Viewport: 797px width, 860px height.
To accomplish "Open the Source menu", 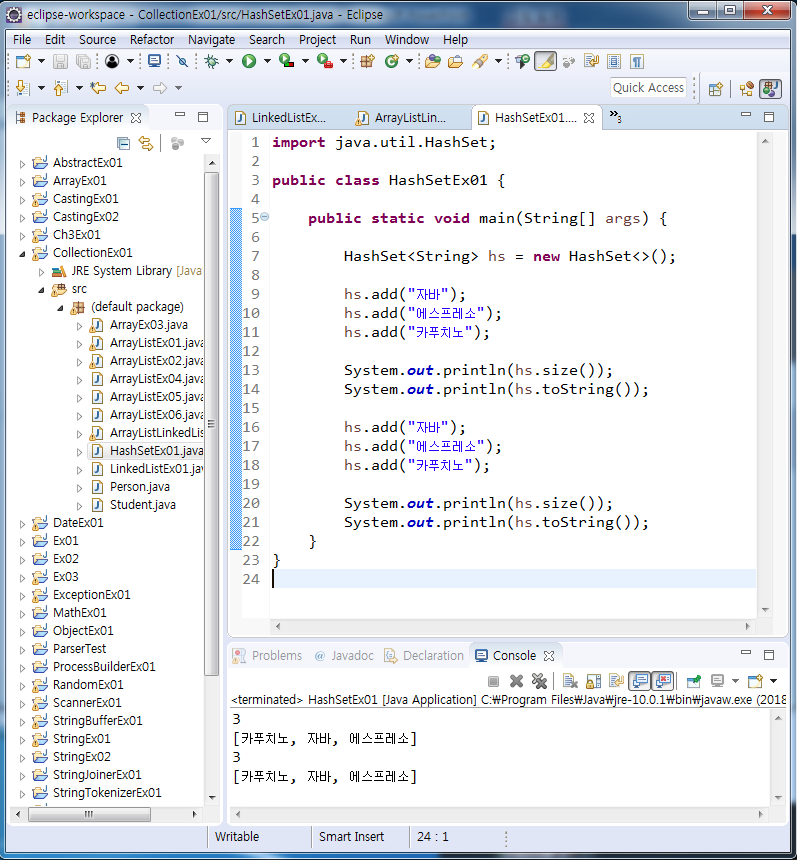I will (x=97, y=39).
